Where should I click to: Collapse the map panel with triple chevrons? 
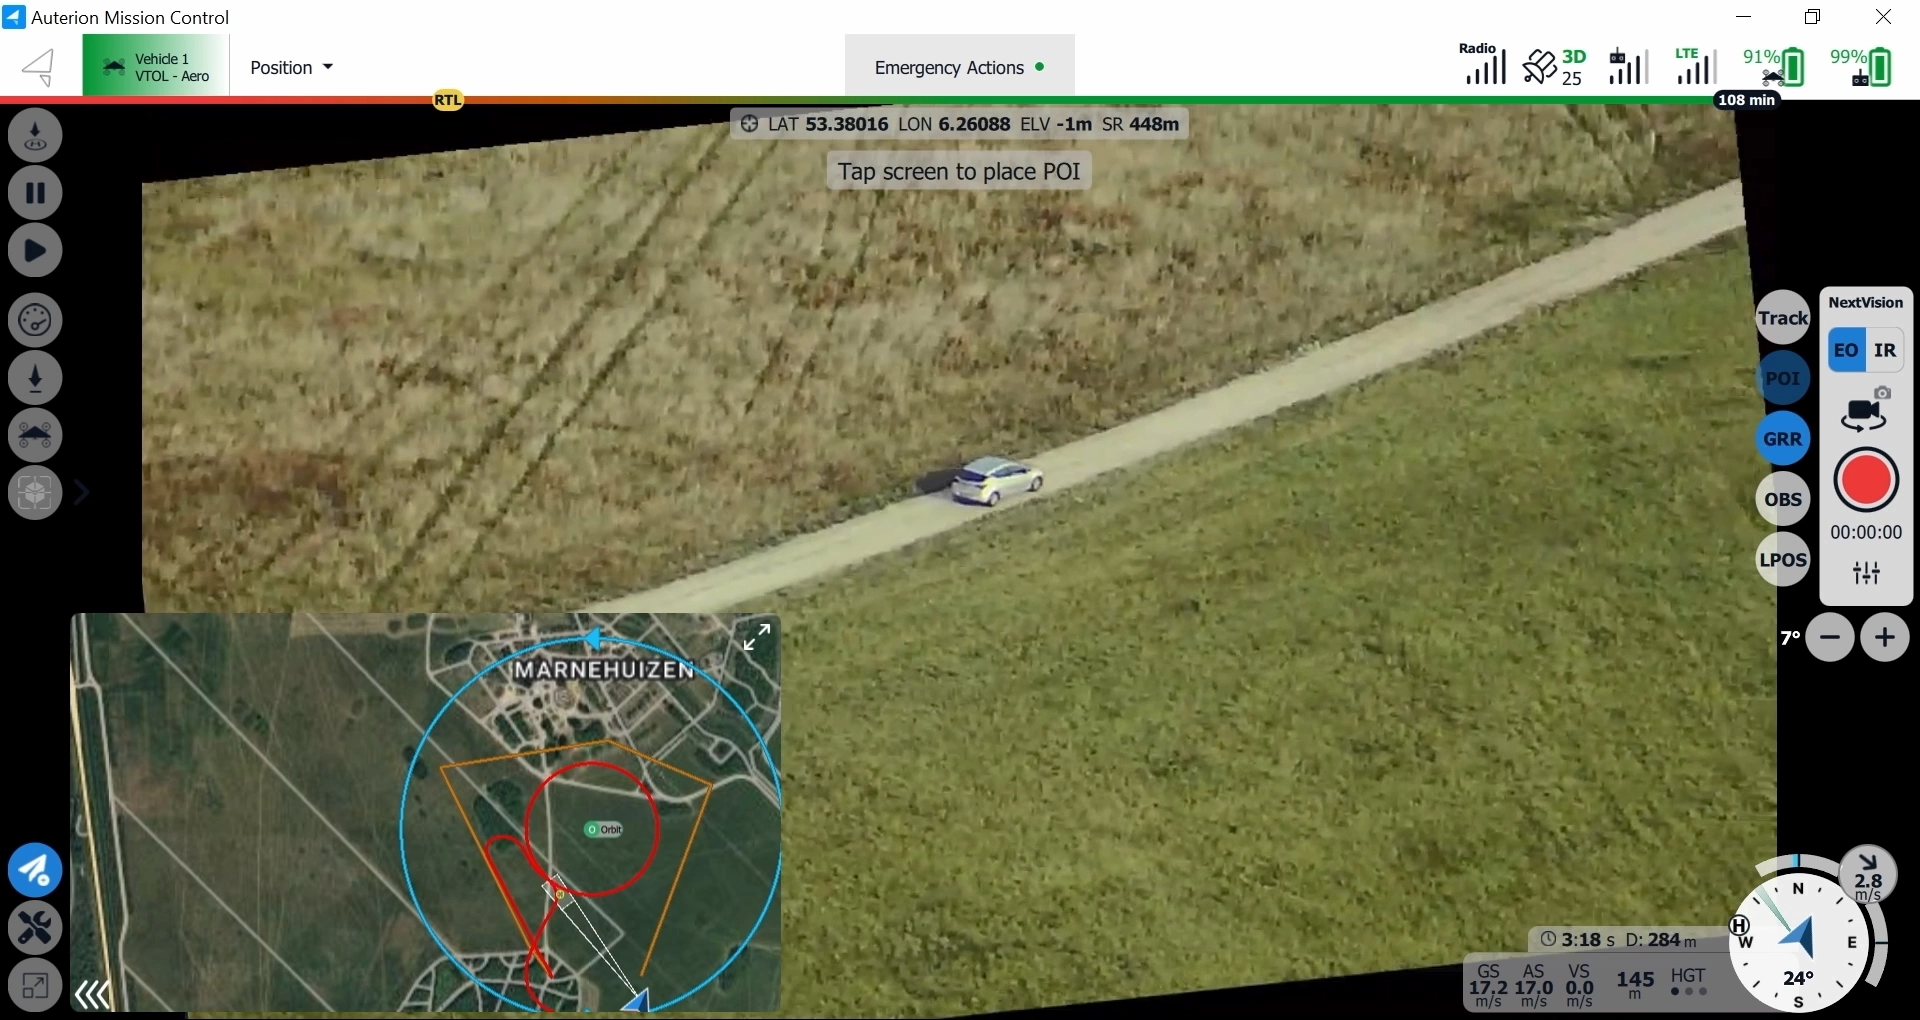pyautogui.click(x=93, y=994)
